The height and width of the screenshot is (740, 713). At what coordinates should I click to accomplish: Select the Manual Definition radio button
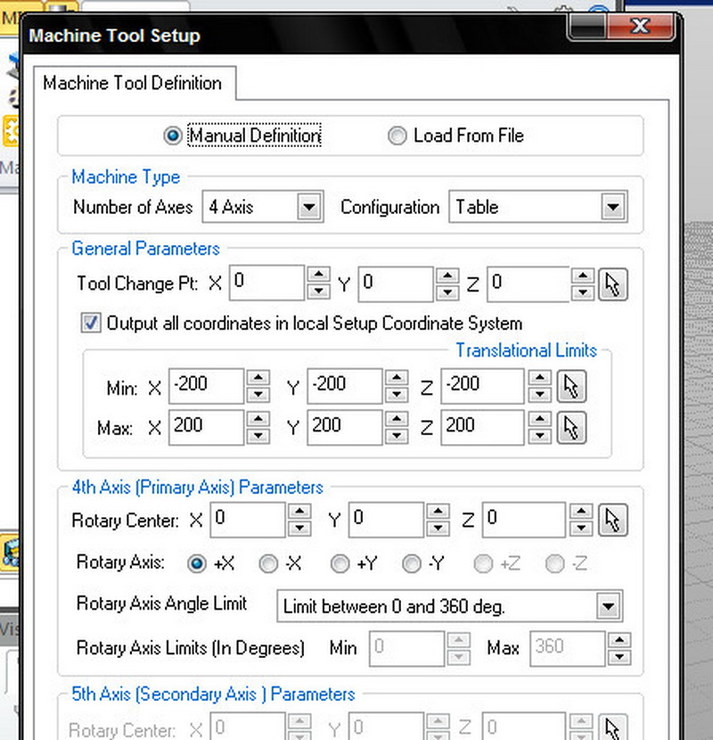tap(172, 136)
